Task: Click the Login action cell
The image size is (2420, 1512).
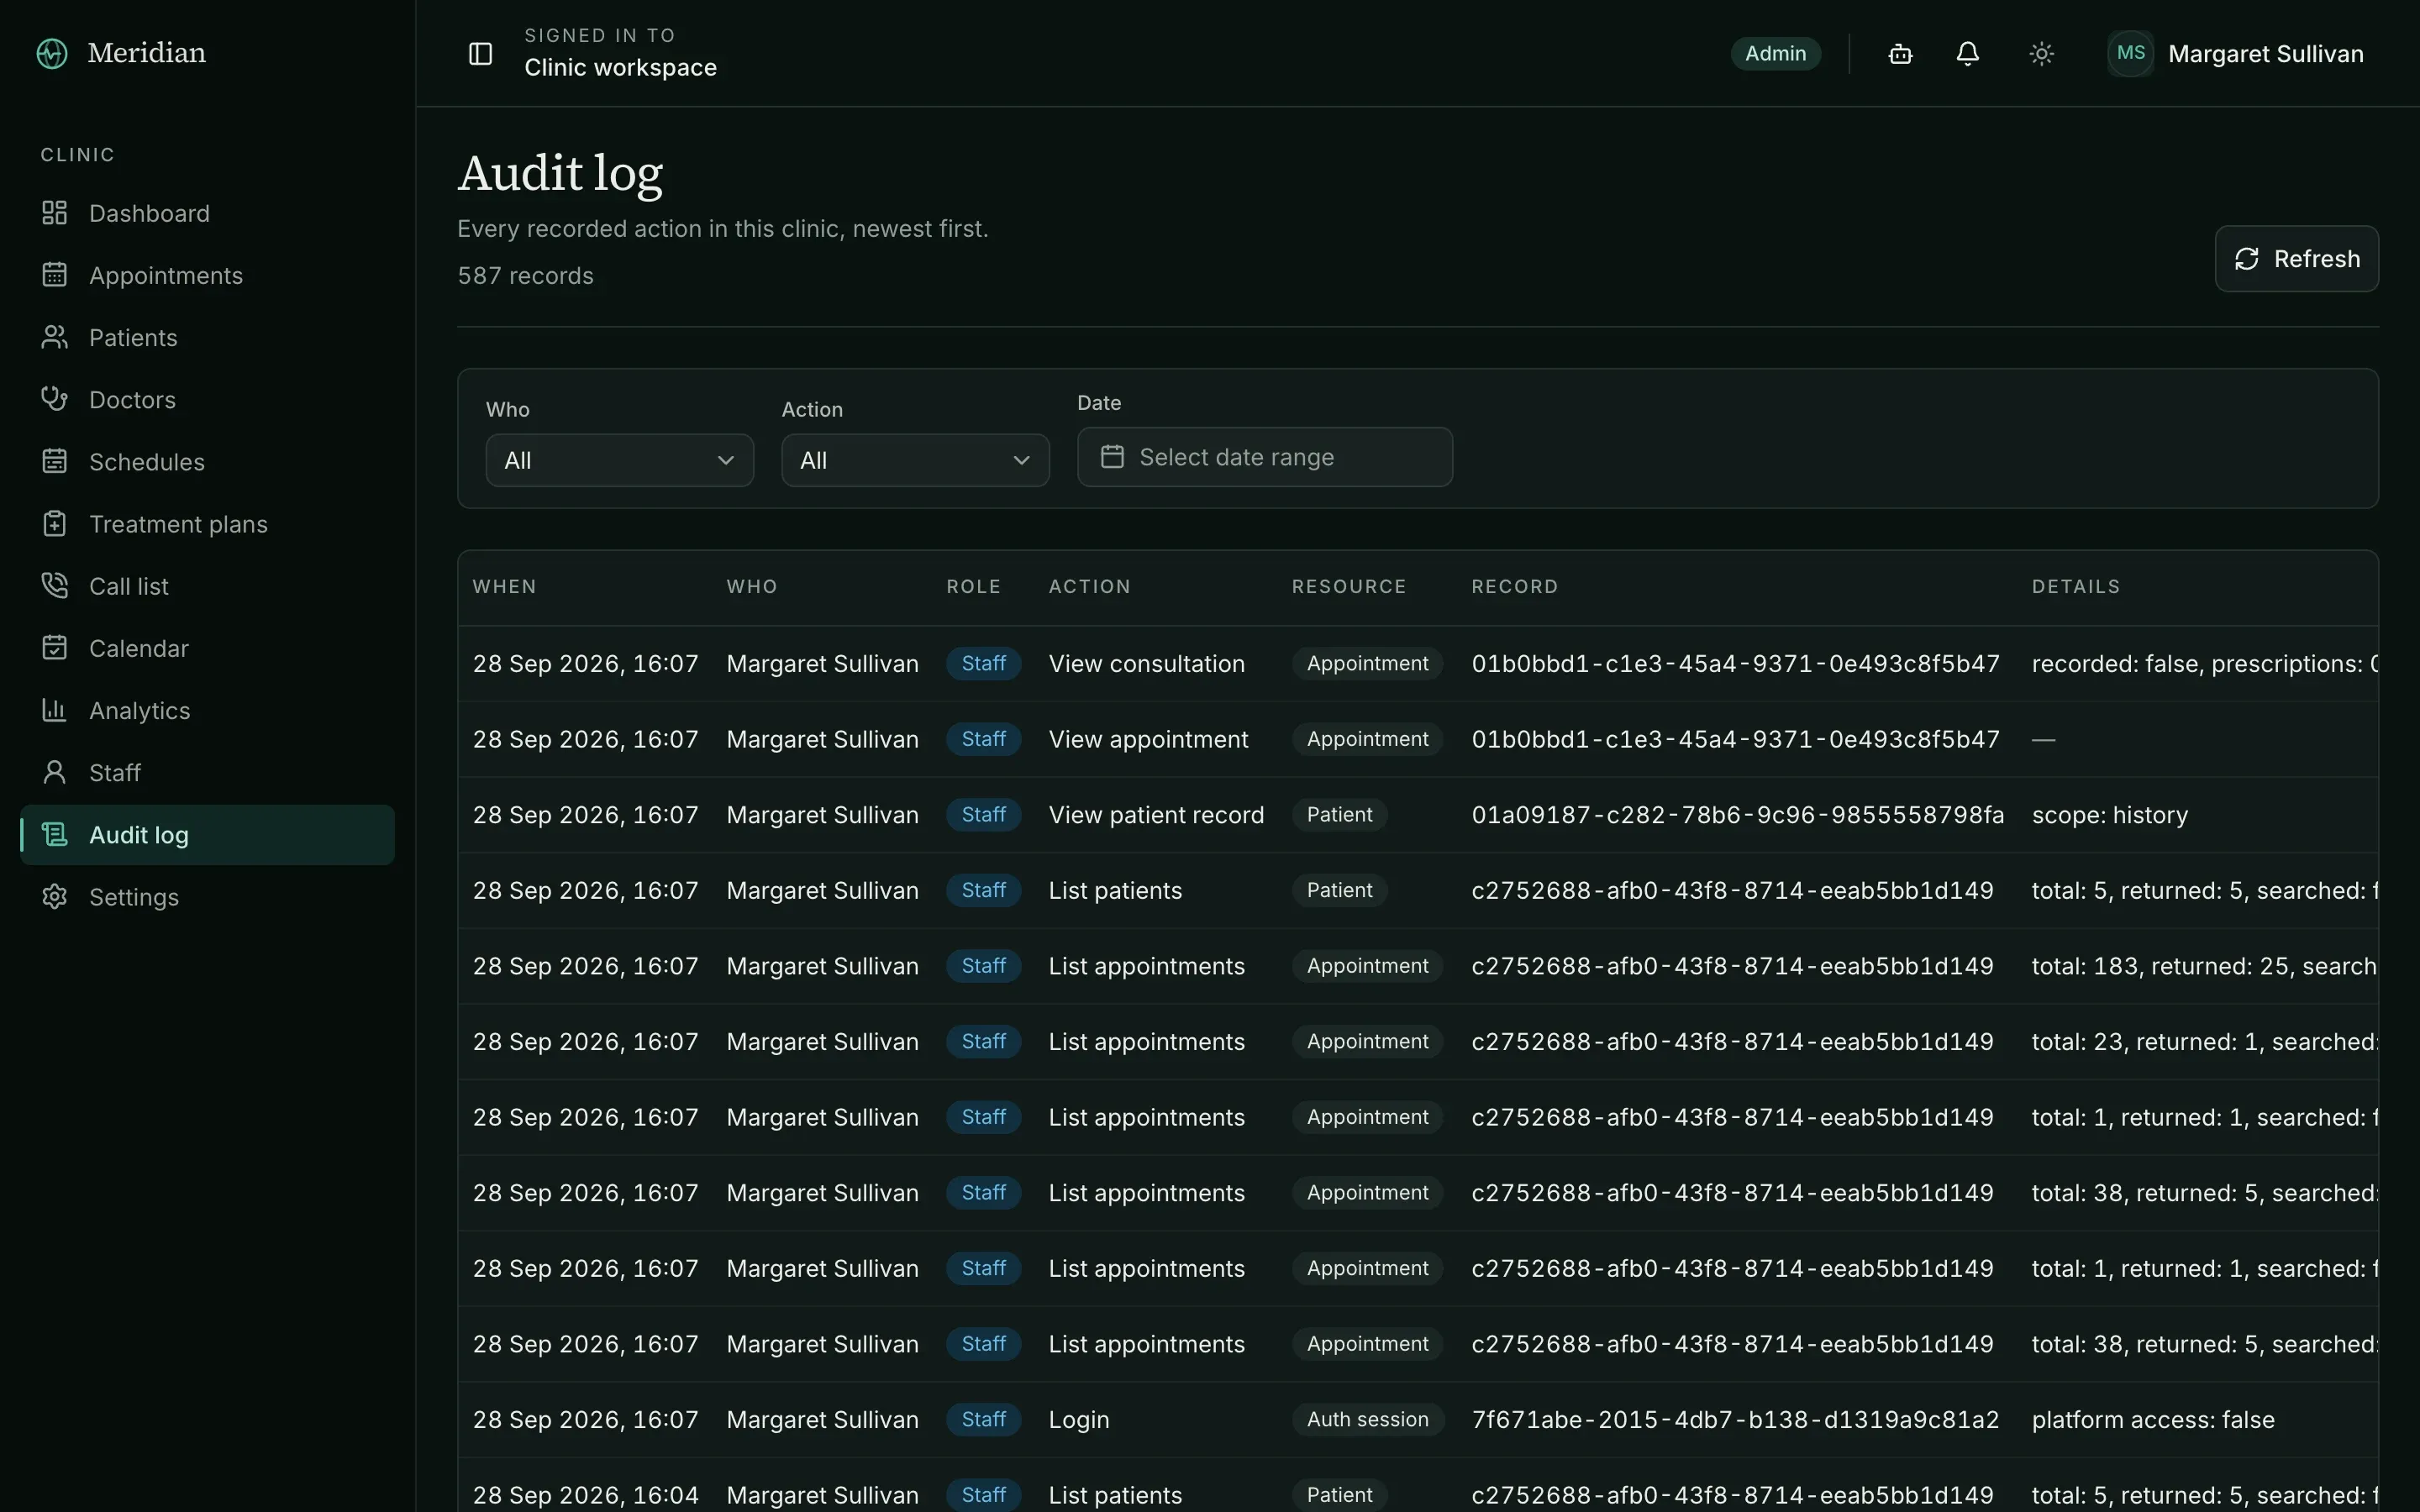Action: pyautogui.click(x=1078, y=1419)
